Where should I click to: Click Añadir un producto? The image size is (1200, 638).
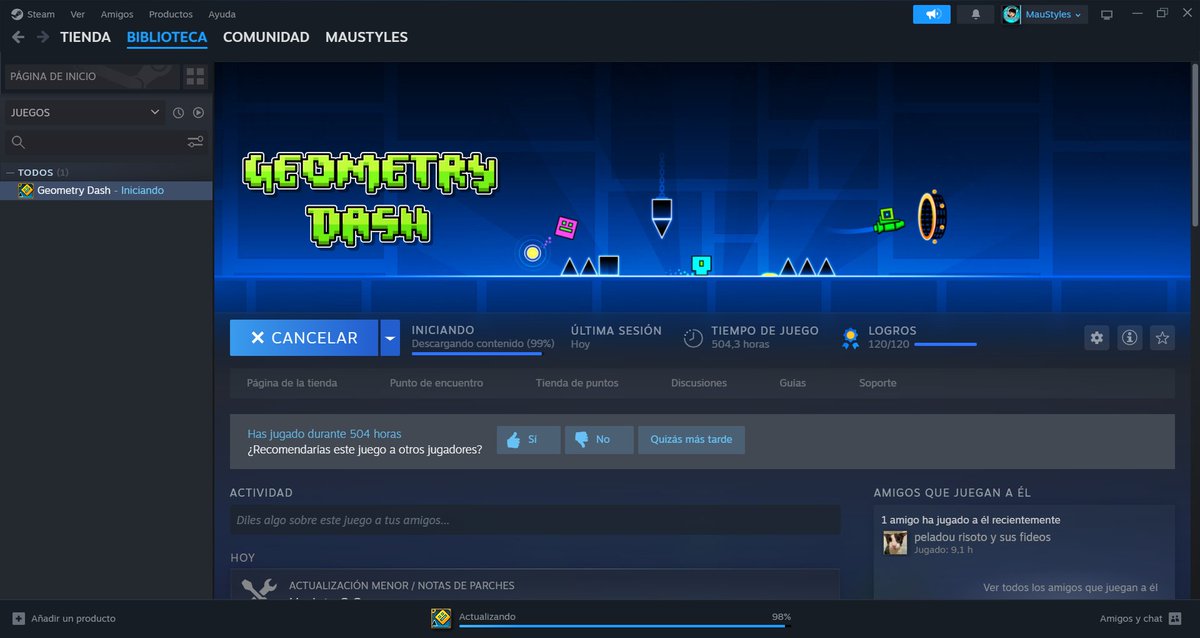coord(64,618)
